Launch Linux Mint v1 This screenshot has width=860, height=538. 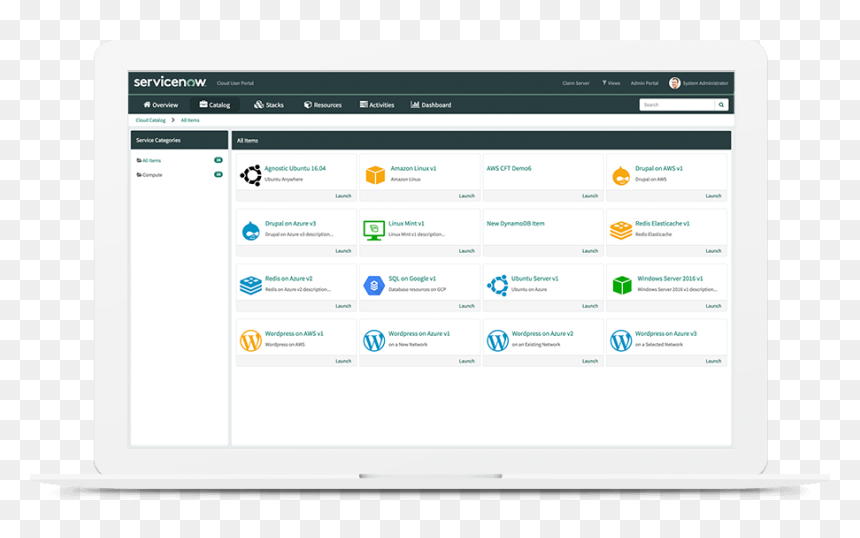click(467, 251)
